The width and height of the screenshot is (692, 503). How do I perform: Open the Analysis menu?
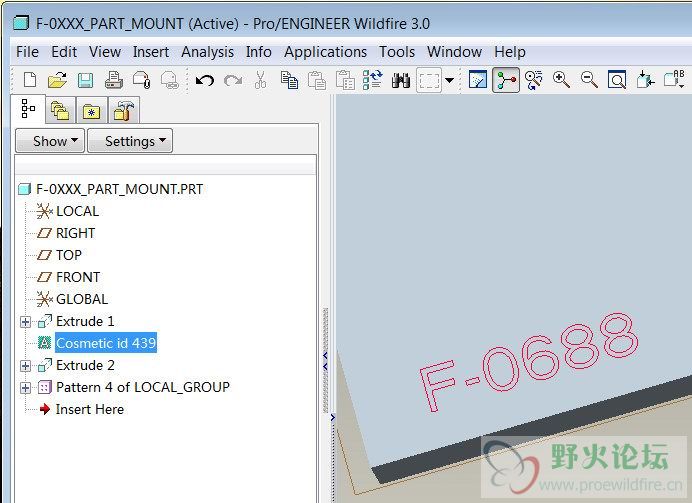(x=207, y=52)
